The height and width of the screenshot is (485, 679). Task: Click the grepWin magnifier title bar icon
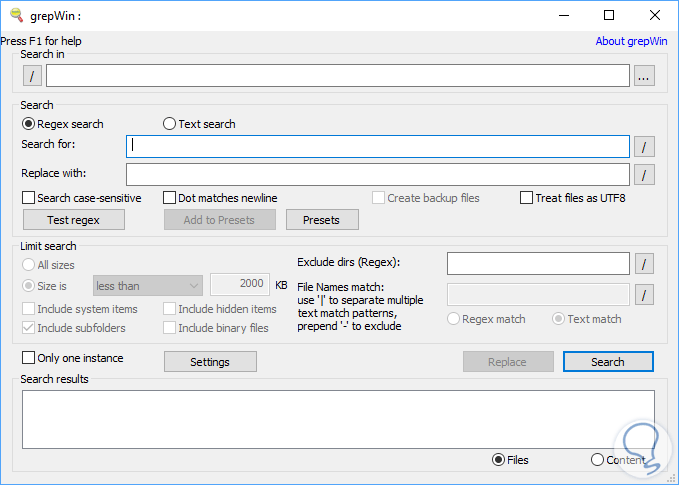[16, 15]
